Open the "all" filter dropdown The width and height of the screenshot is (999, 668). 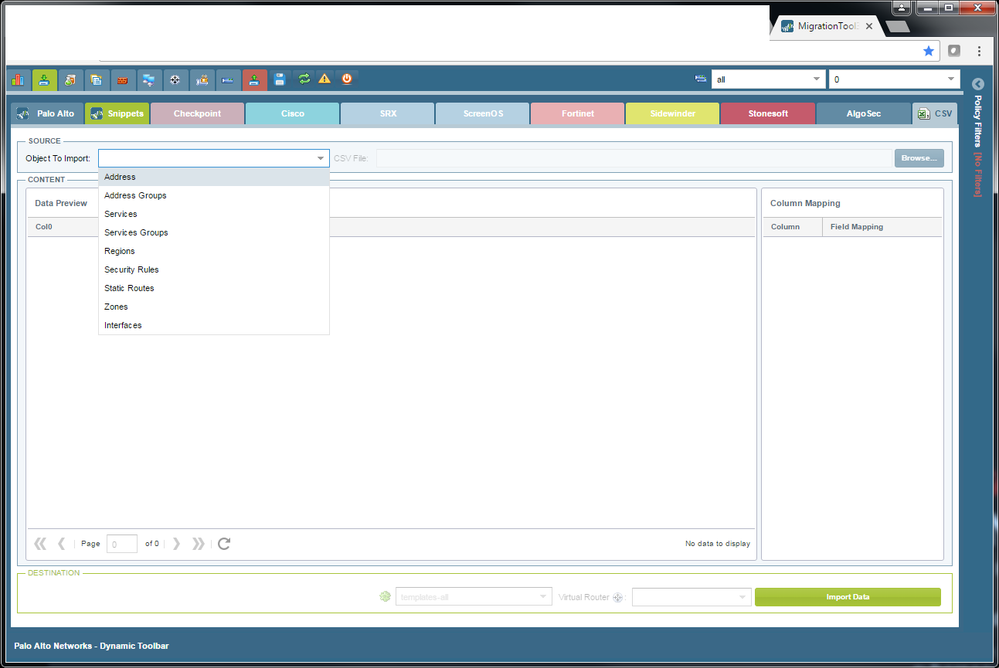tap(768, 78)
